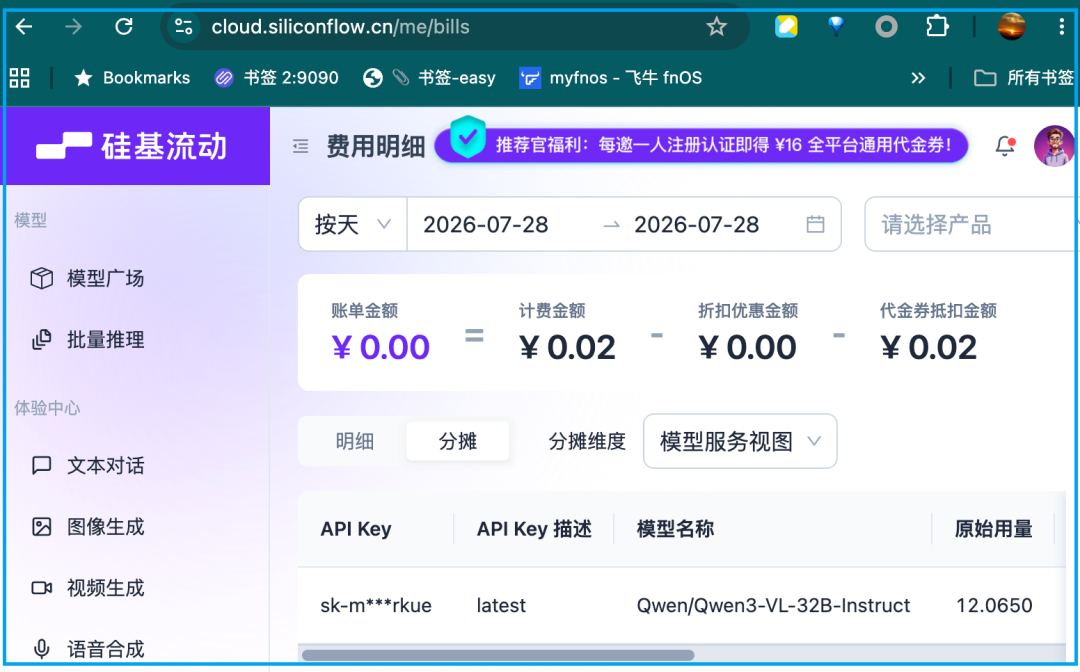Go back to the previous page
Image resolution: width=1080 pixels, height=672 pixels.
click(x=24, y=27)
